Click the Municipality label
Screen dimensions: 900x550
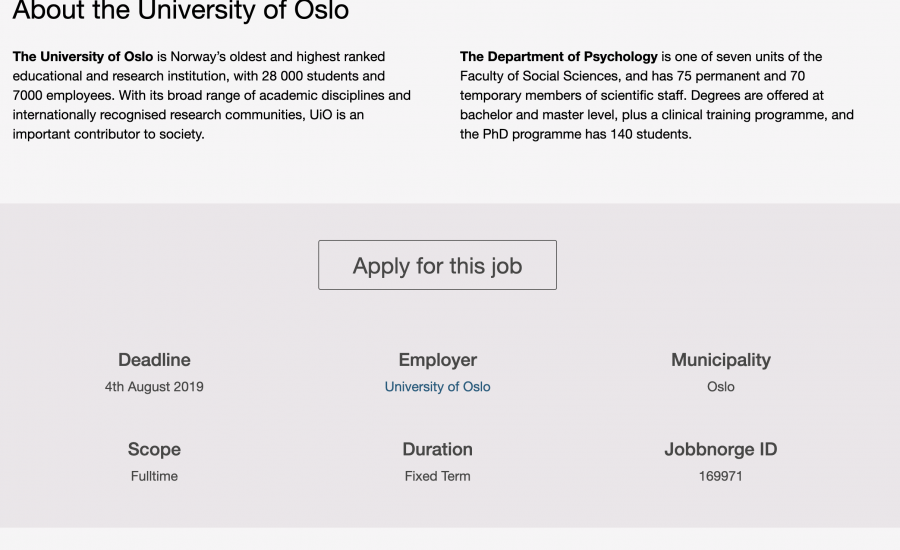pos(720,360)
